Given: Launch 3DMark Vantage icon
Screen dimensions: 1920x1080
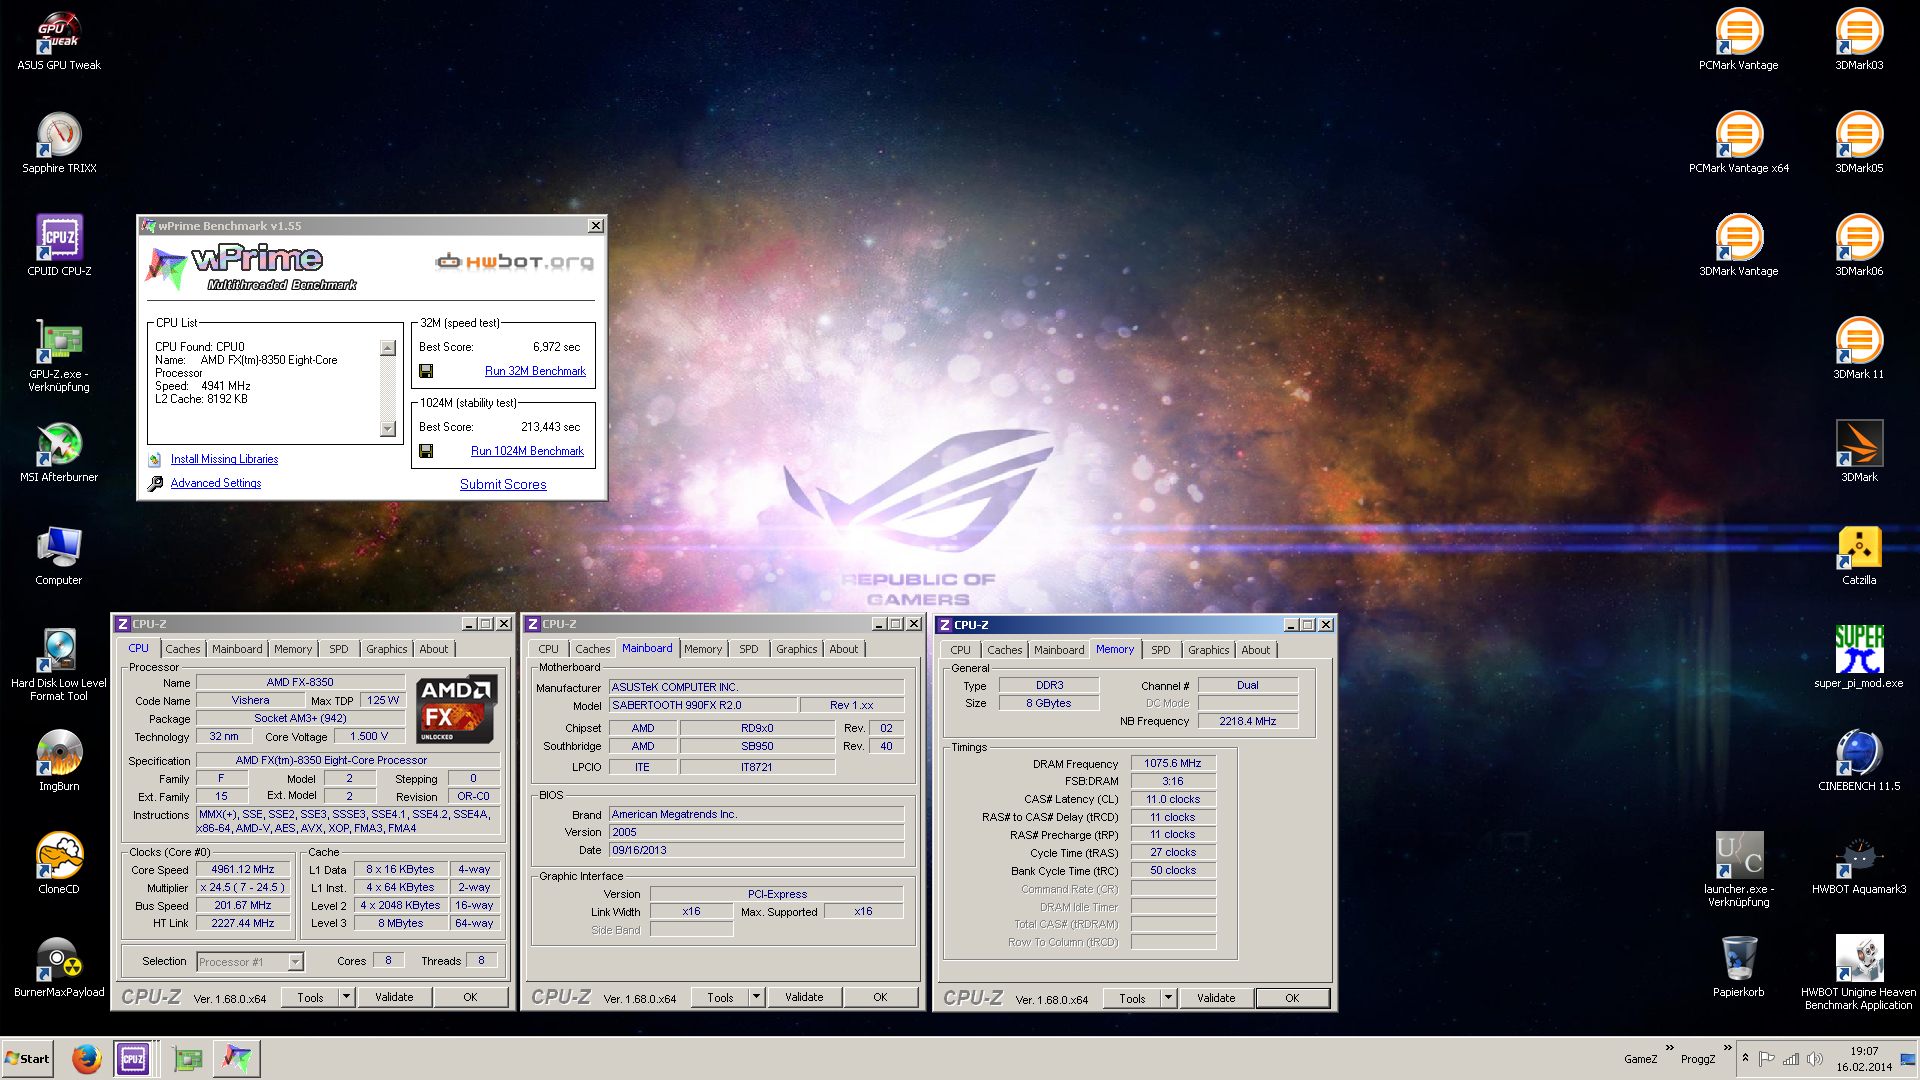Looking at the screenshot, I should [x=1739, y=246].
